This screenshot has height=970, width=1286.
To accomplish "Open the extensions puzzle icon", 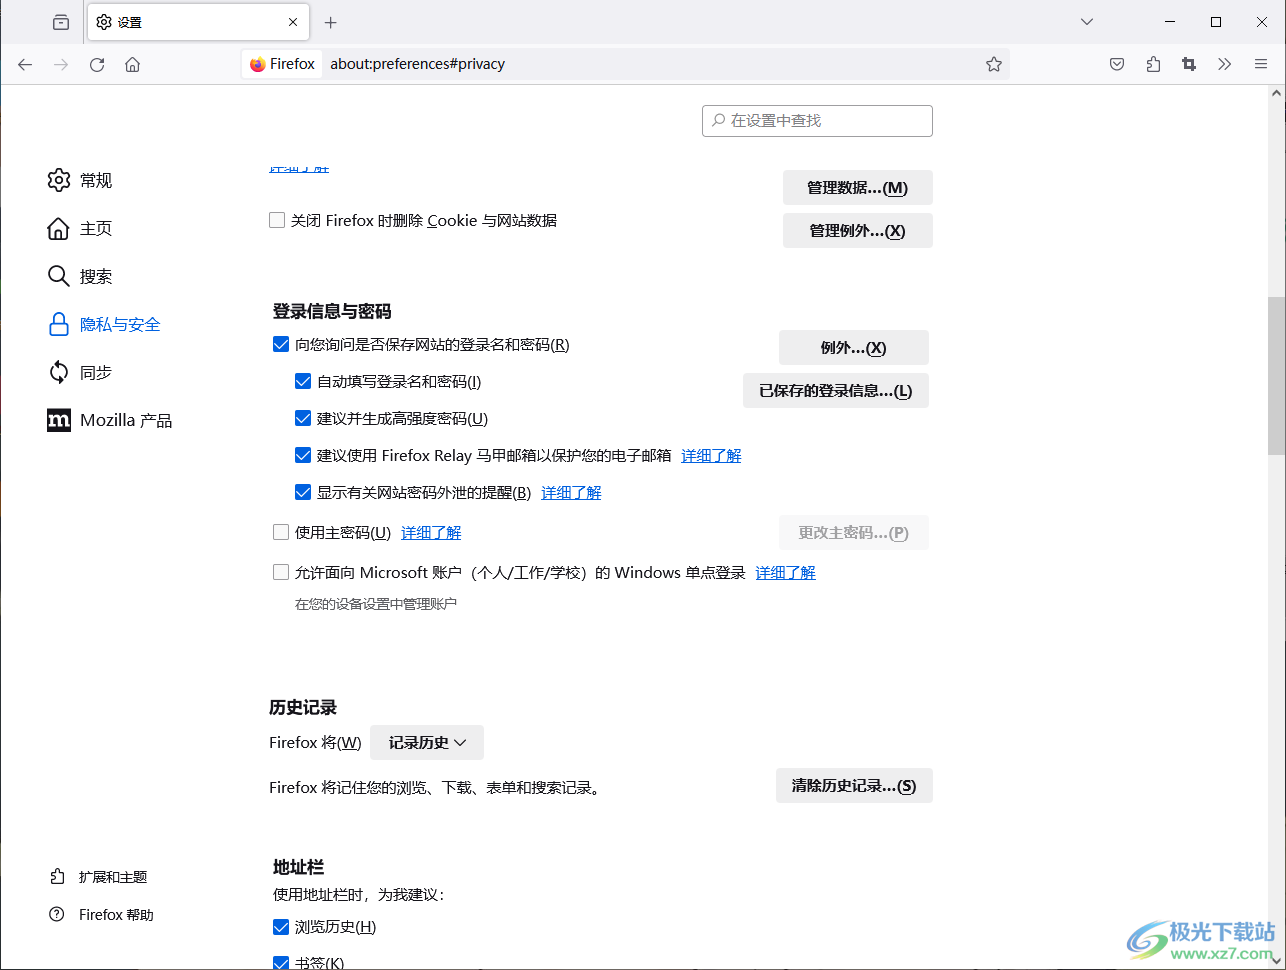I will [x=1153, y=64].
